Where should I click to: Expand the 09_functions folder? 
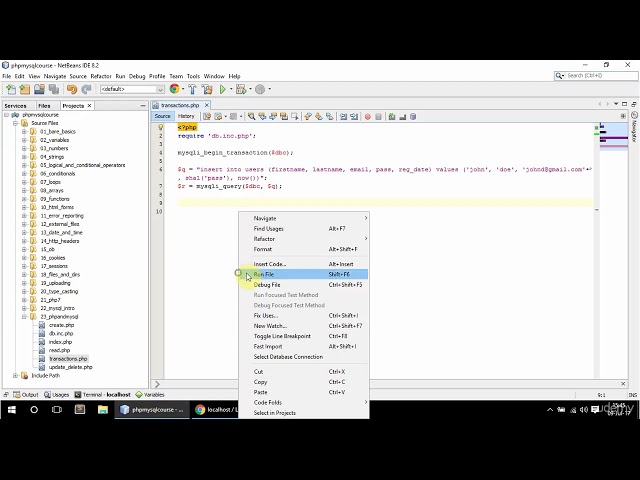tap(24, 199)
